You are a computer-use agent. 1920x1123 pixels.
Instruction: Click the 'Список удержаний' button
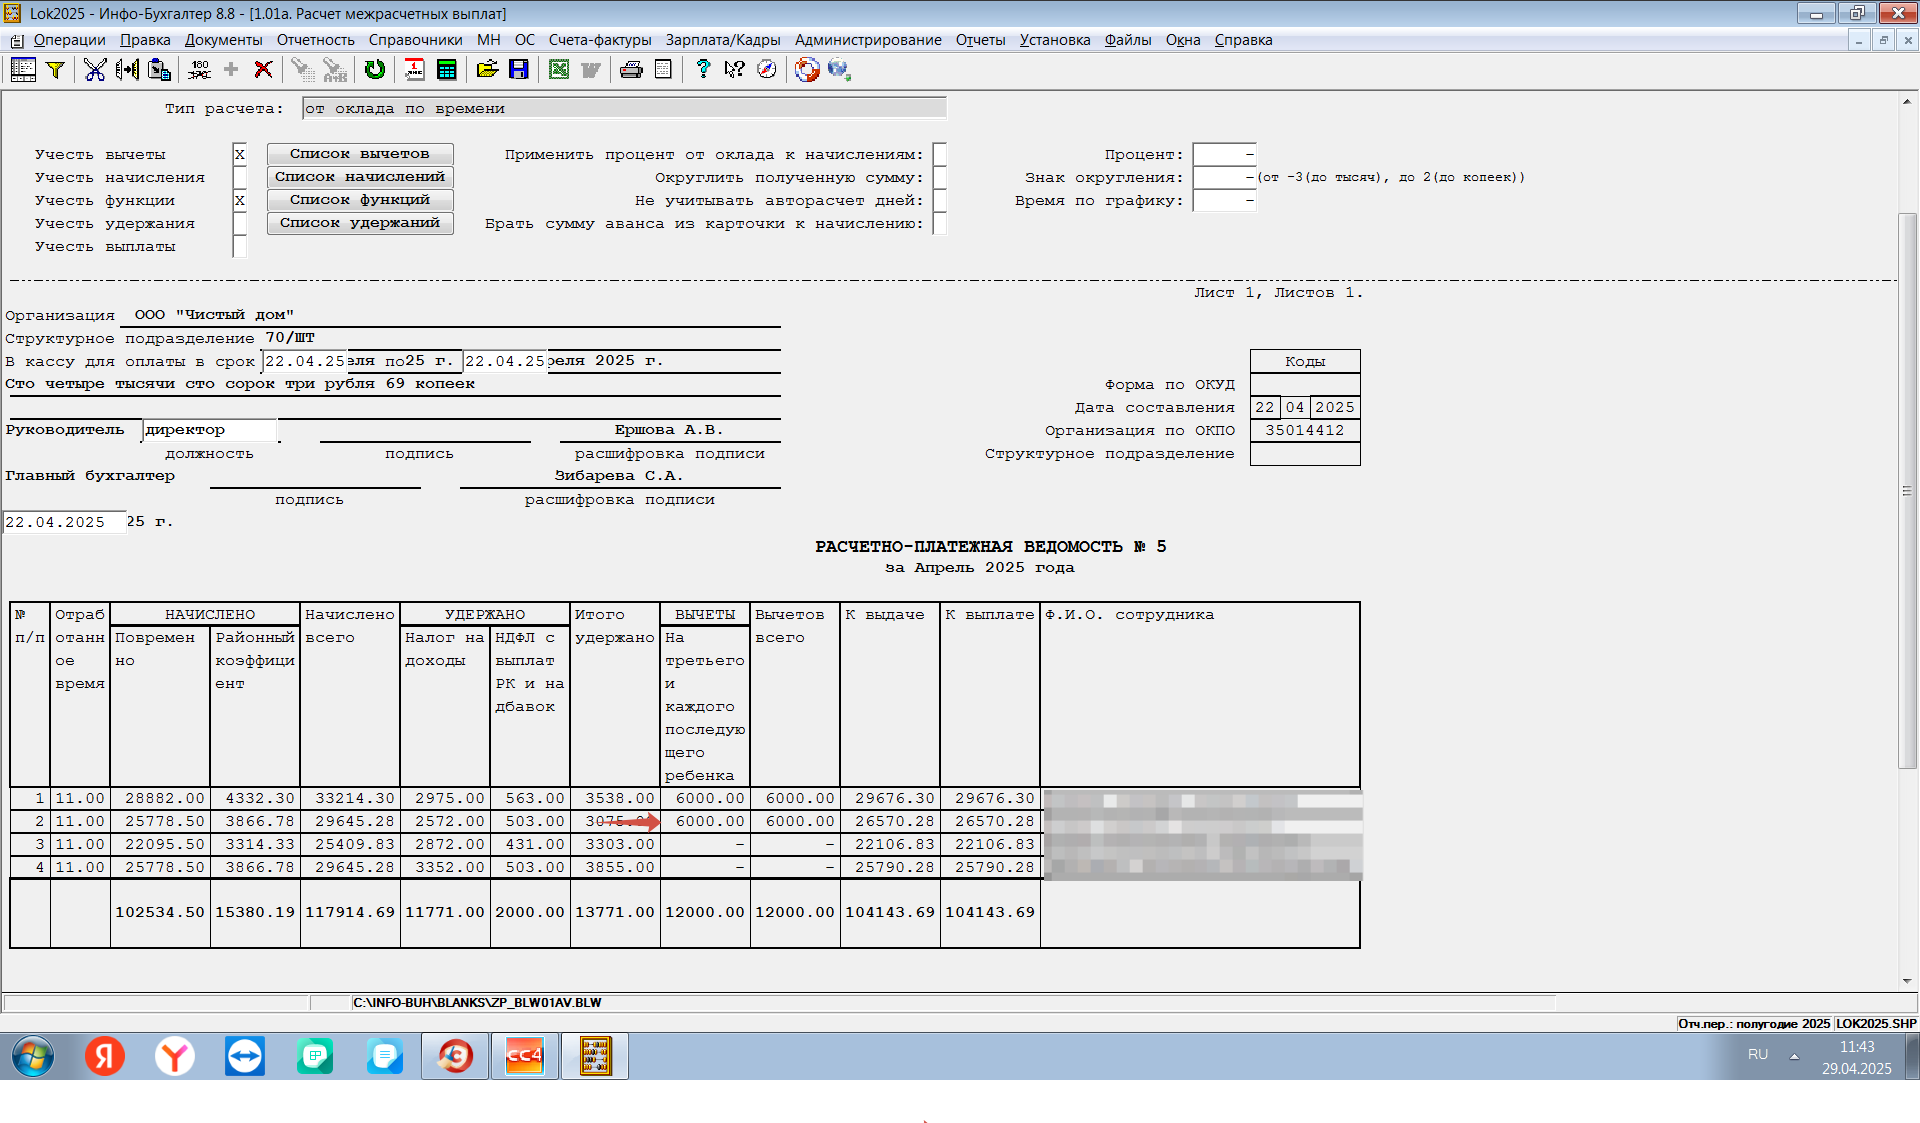pyautogui.click(x=360, y=223)
